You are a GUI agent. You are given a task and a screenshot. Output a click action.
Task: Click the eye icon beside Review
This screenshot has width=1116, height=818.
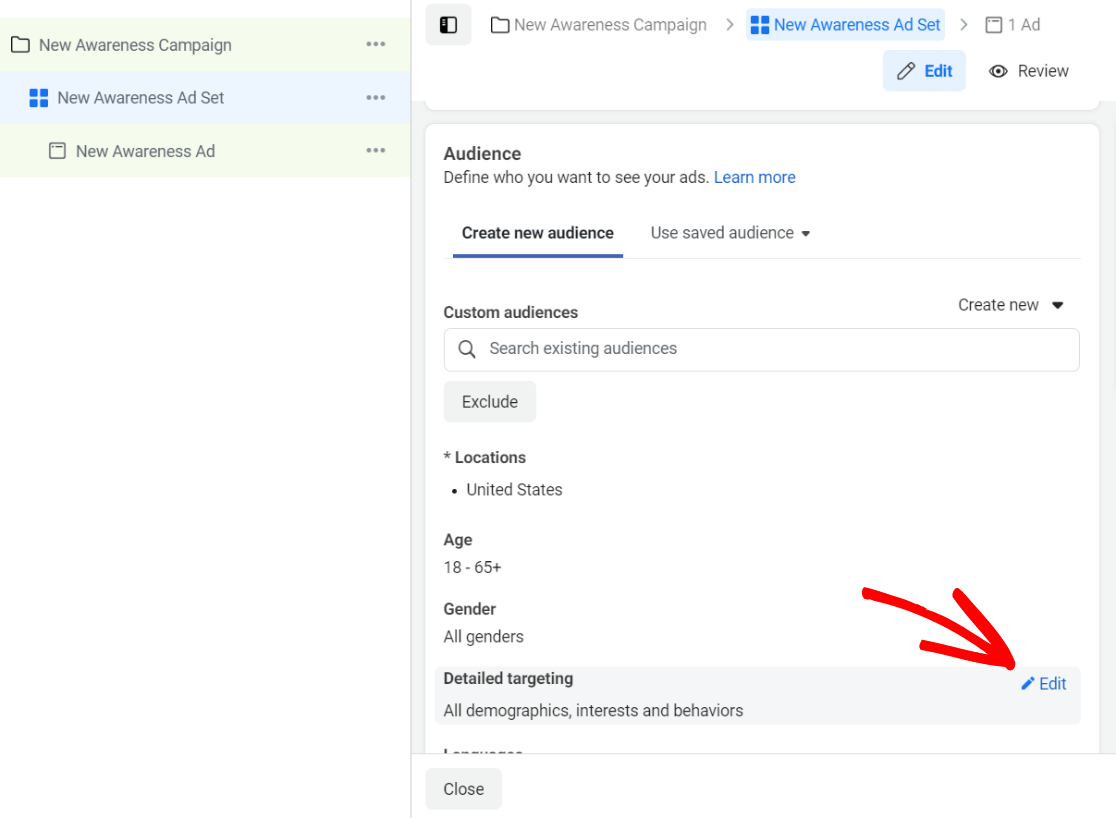(x=998, y=70)
